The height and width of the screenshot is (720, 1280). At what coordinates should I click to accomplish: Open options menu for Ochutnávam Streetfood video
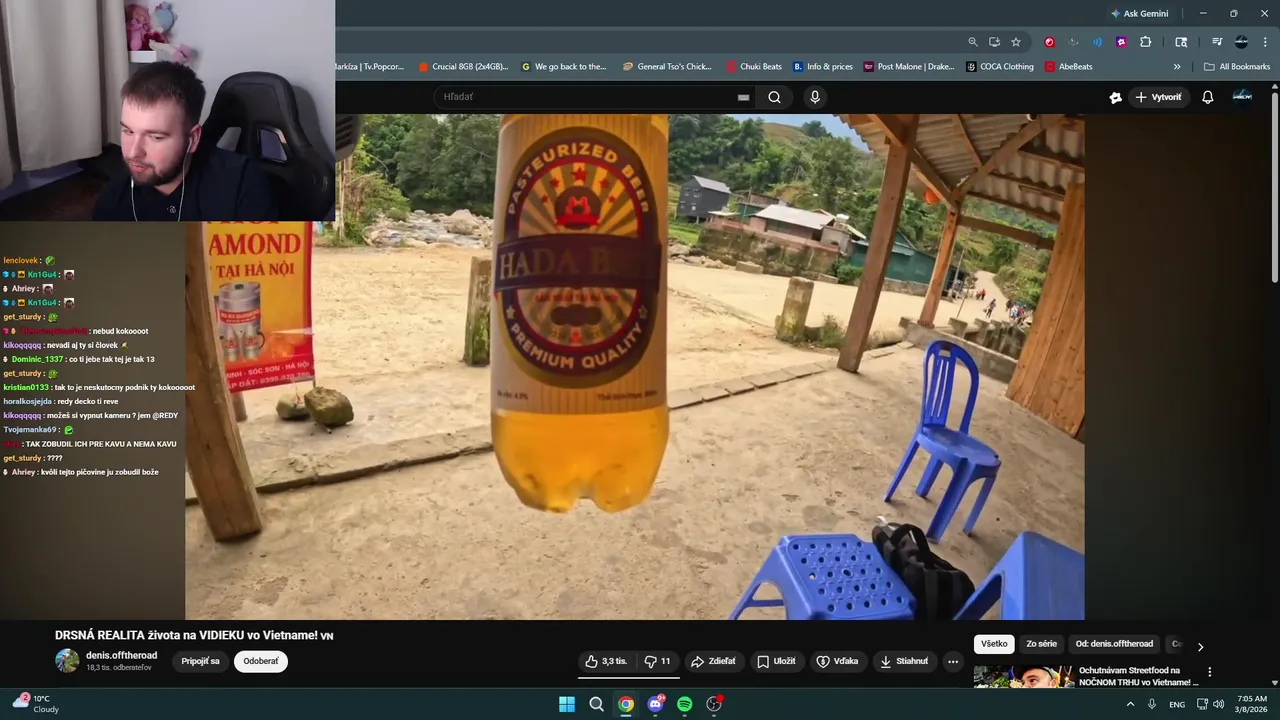(x=1209, y=672)
